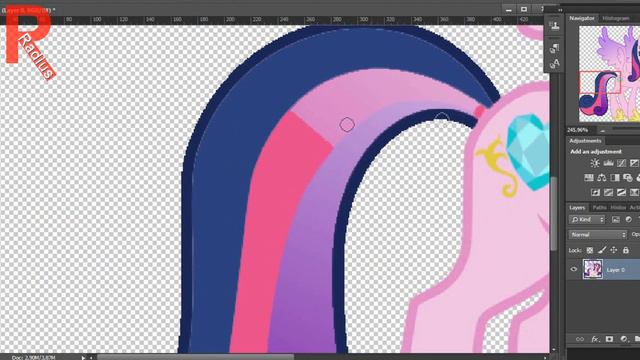Select the Adjustments tab
This screenshot has width=640, height=360.
click(585, 141)
